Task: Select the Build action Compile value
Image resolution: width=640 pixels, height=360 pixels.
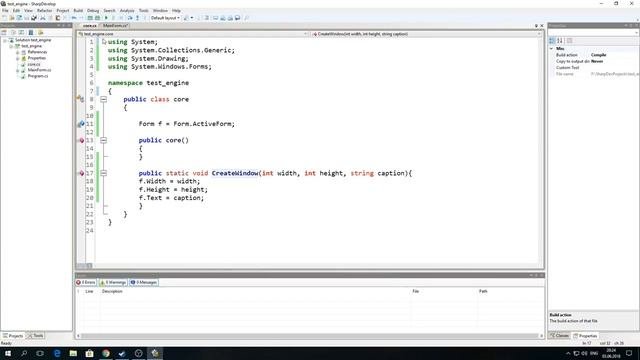Action: click(598, 55)
